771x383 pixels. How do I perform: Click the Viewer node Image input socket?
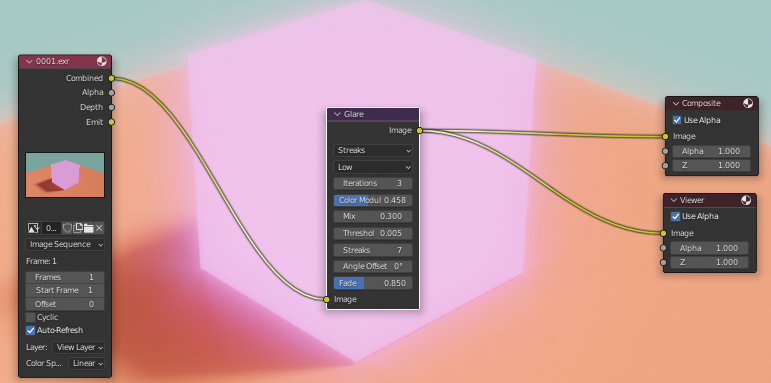tap(663, 233)
